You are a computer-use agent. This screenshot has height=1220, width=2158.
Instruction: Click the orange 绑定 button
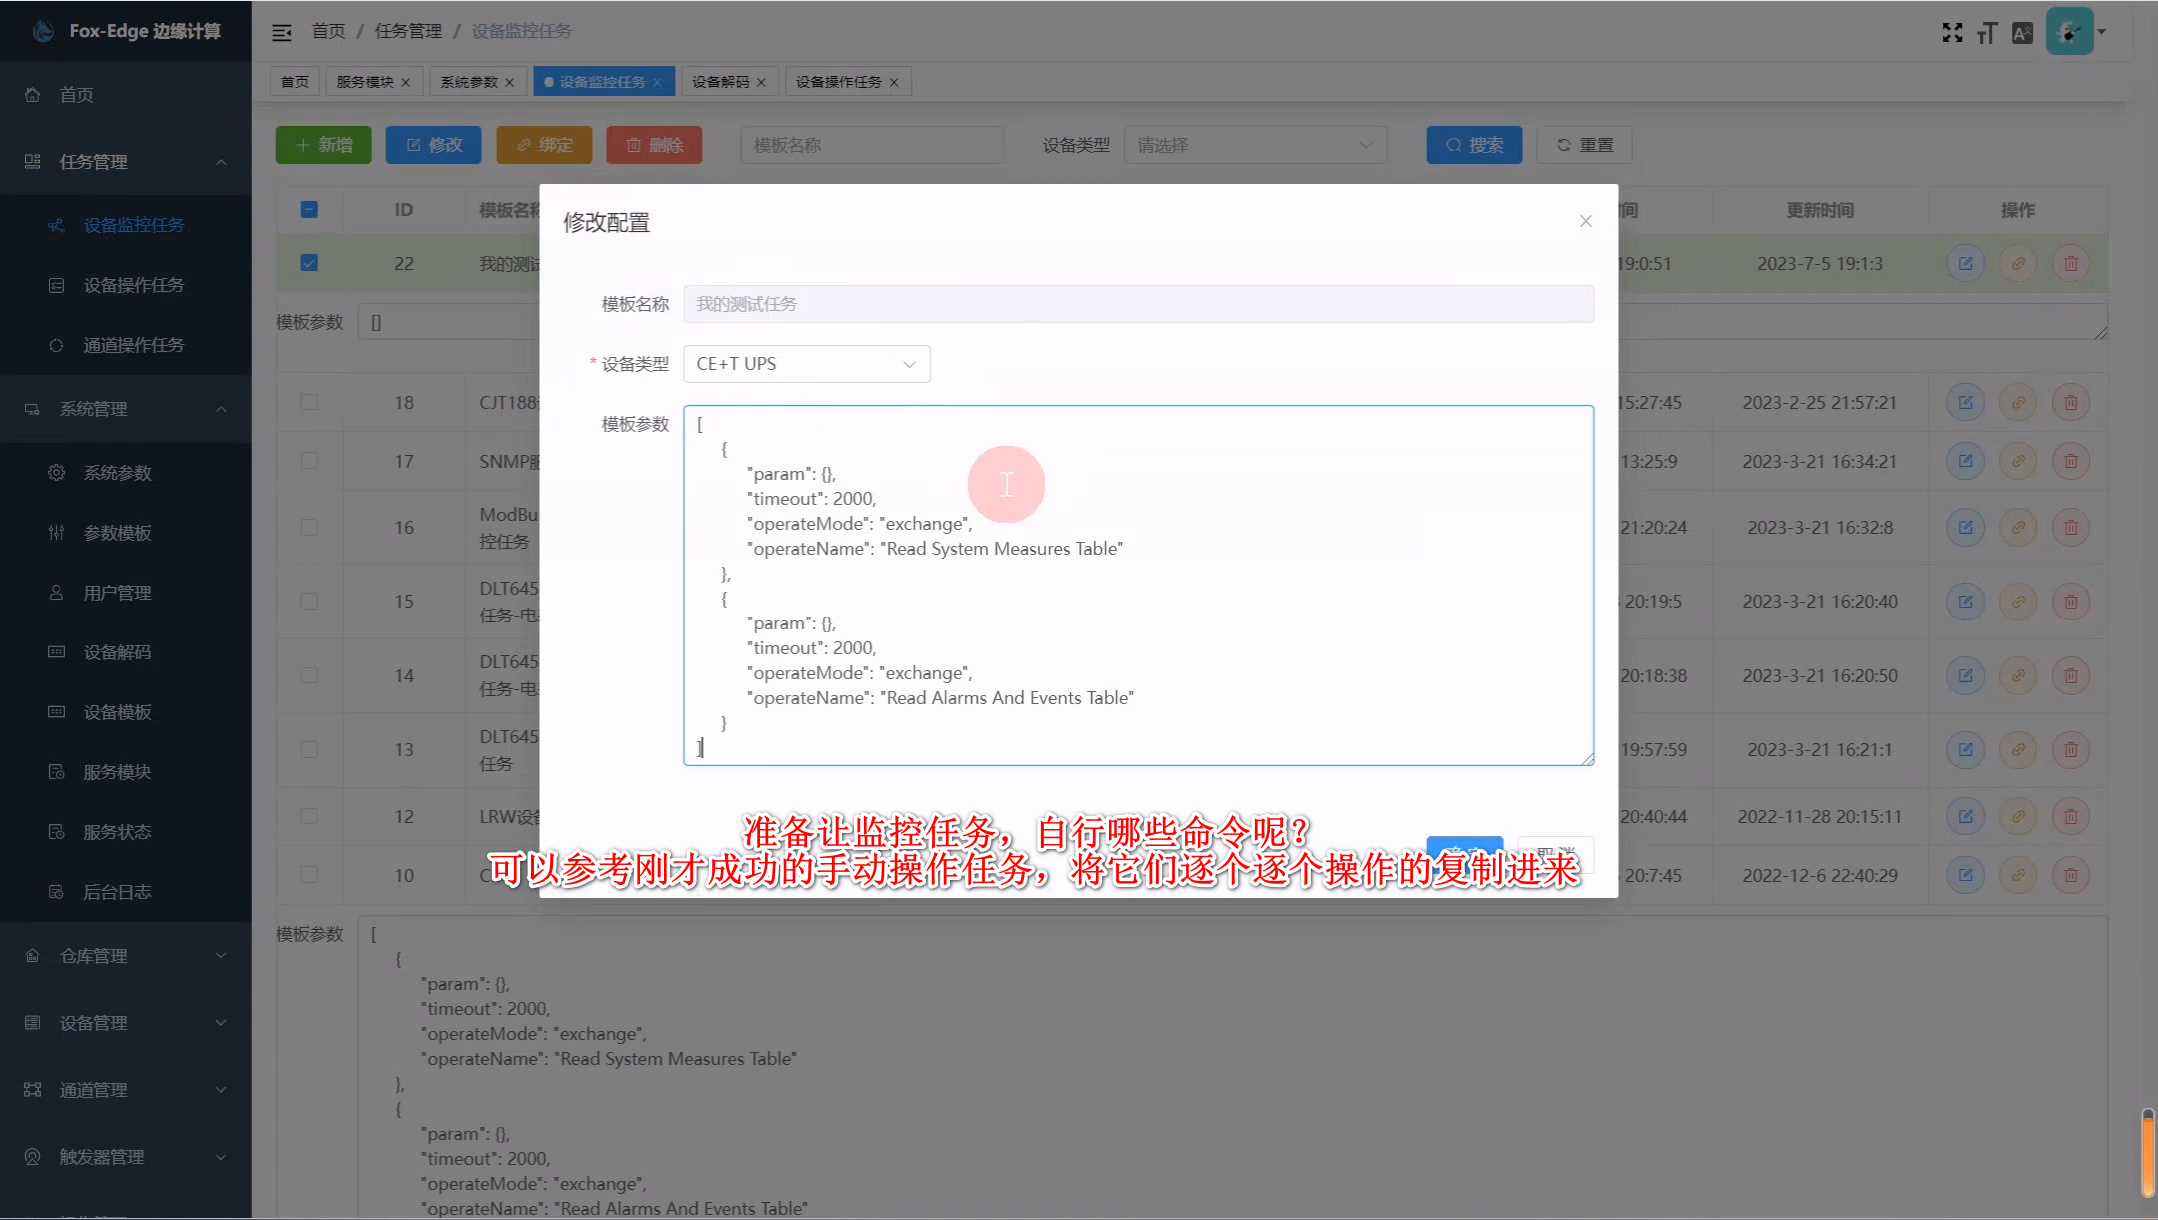[544, 145]
